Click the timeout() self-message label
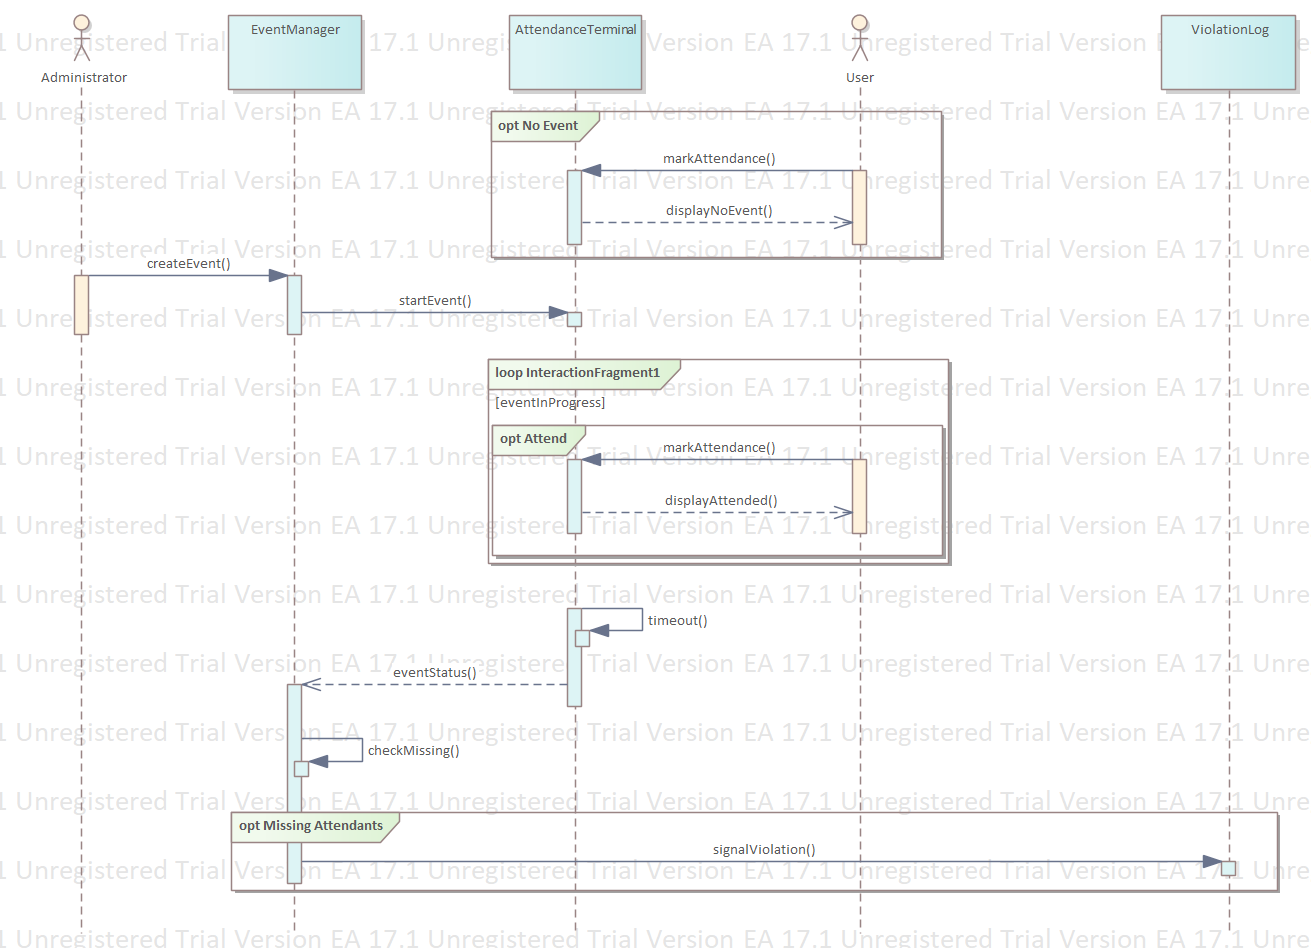 (x=677, y=621)
